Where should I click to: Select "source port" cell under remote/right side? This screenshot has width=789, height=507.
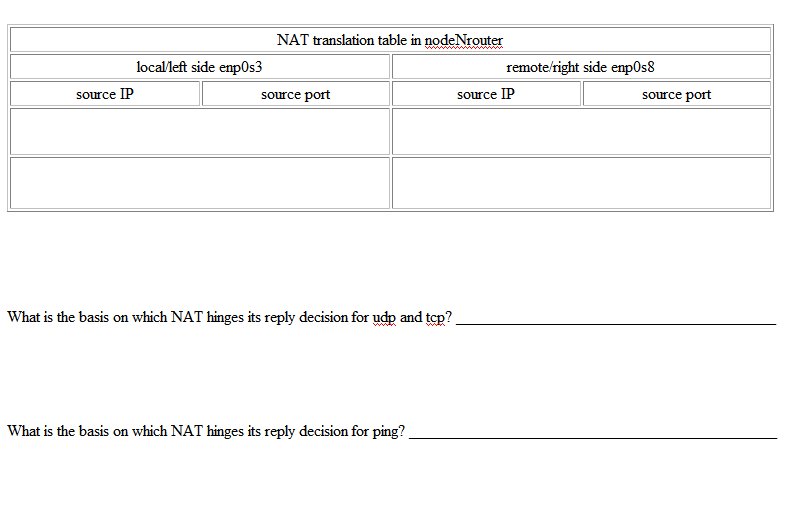tap(676, 94)
